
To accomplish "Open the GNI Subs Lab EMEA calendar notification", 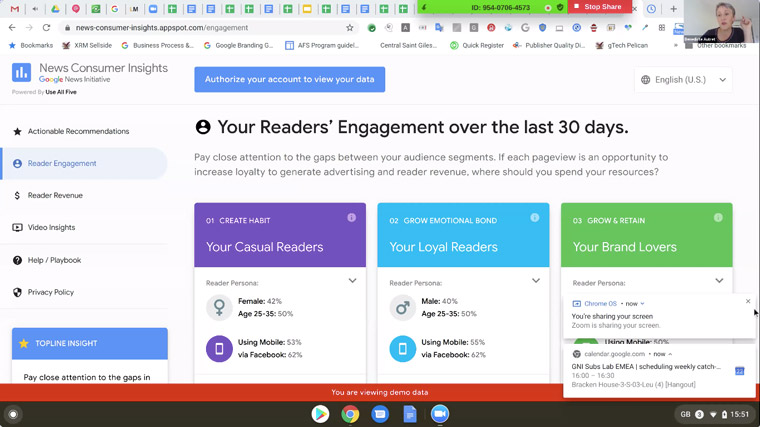I will 659,371.
